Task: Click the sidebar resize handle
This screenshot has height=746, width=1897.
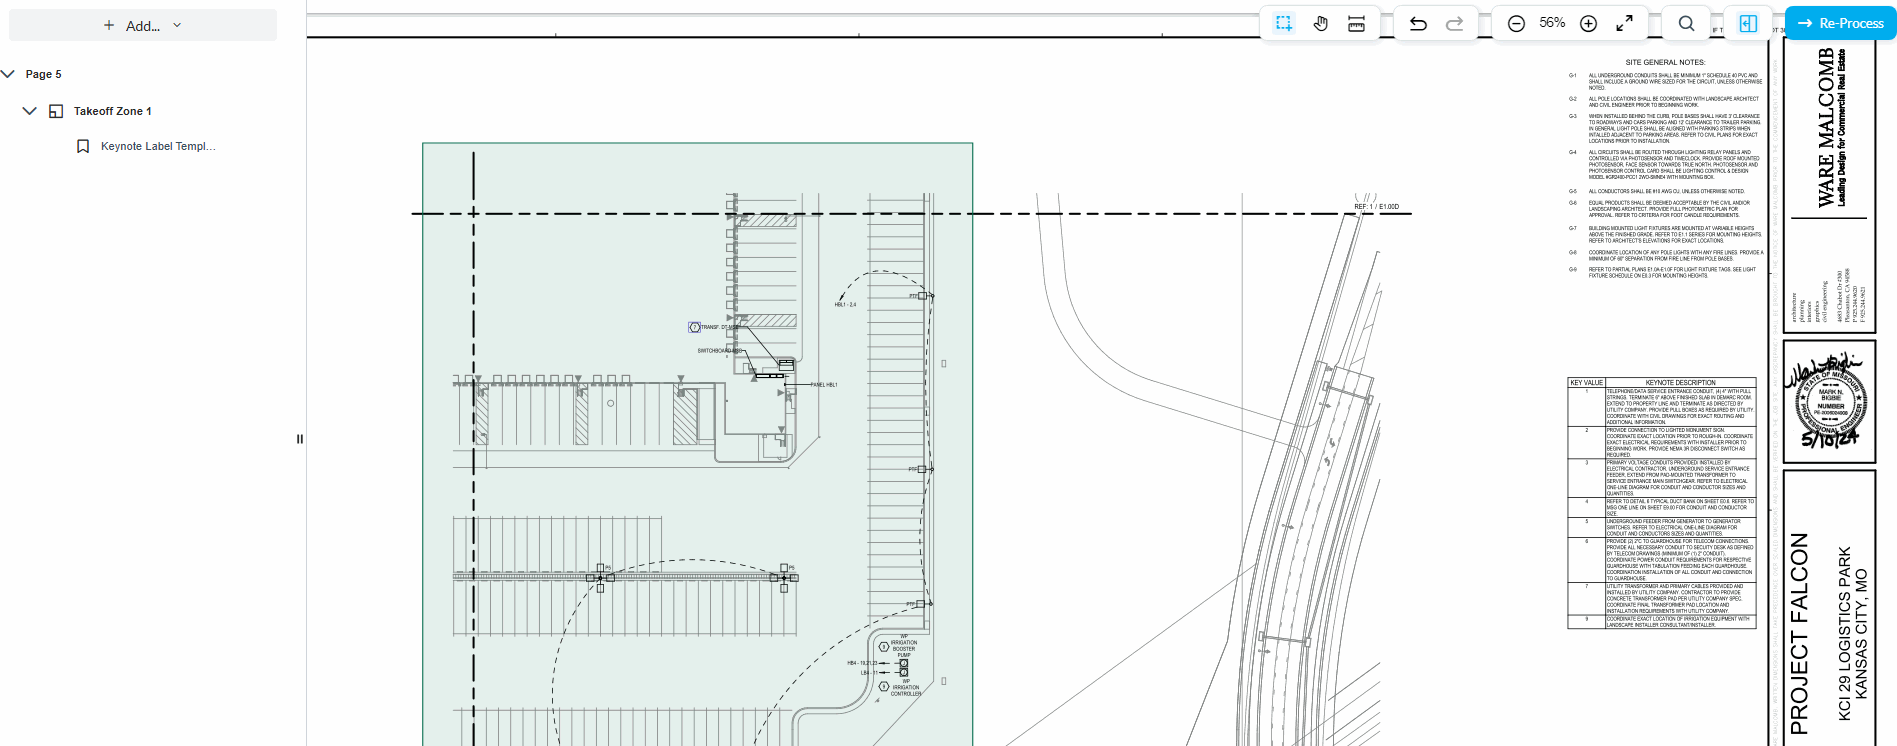Action: pyautogui.click(x=300, y=439)
